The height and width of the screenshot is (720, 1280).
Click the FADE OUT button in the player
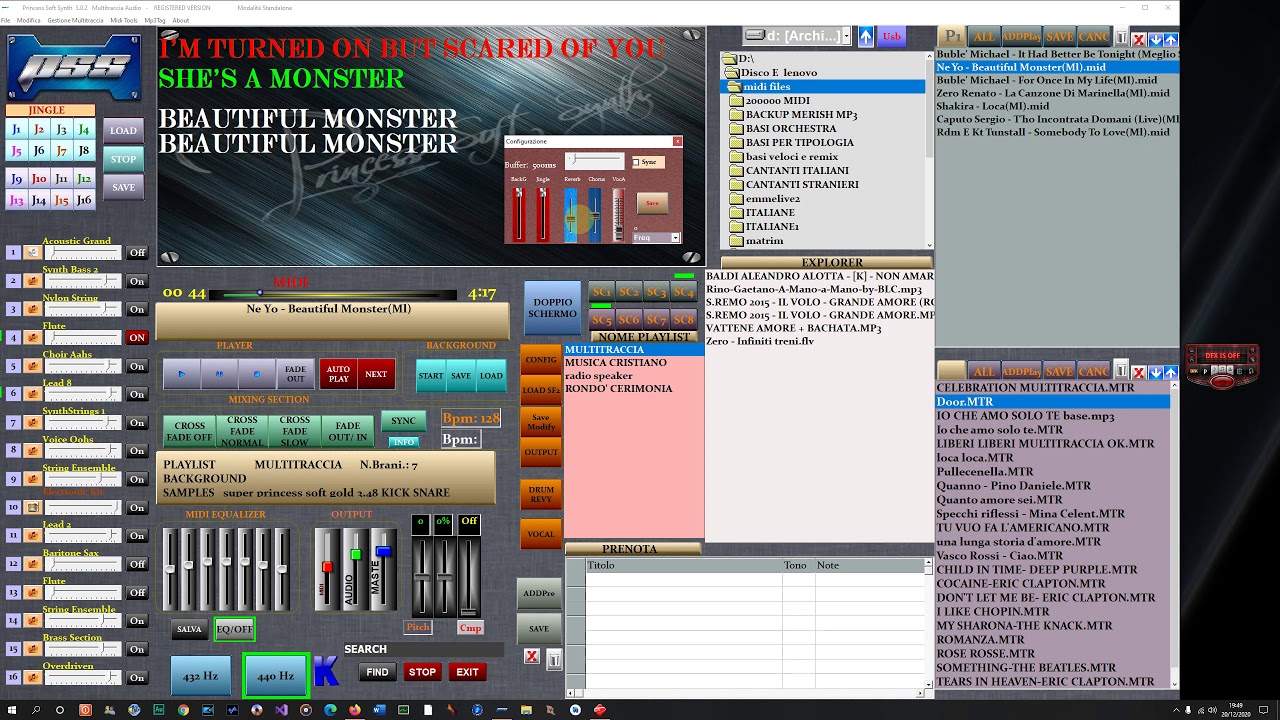click(295, 374)
